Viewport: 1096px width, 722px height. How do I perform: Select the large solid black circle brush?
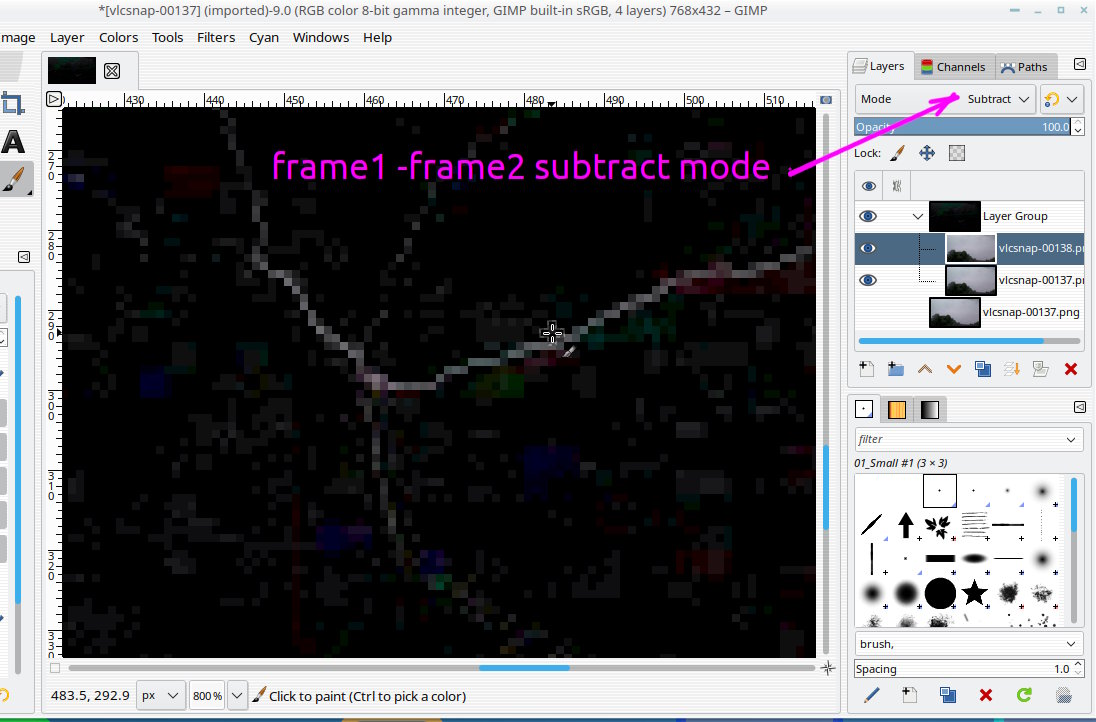pyautogui.click(x=940, y=593)
